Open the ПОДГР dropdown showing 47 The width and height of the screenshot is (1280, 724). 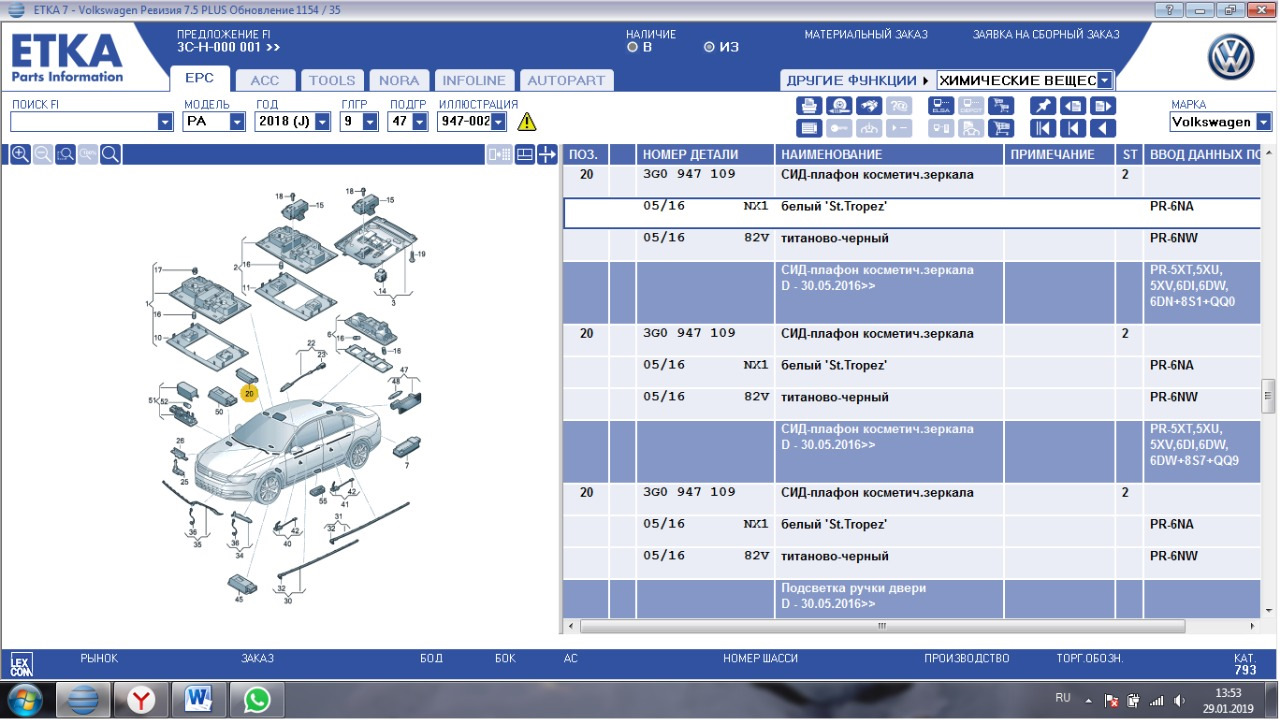click(x=418, y=122)
